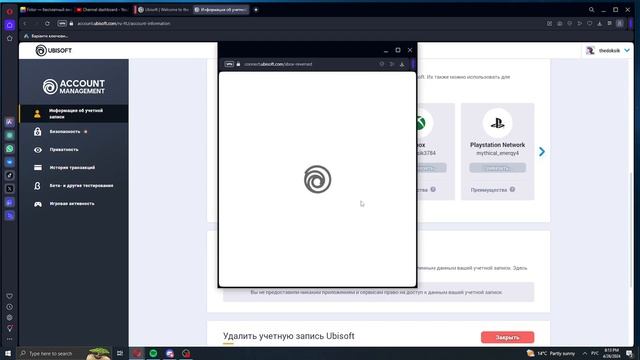Click the PlayStation Network logo icon
The width and height of the screenshot is (640, 360).
click(x=497, y=123)
